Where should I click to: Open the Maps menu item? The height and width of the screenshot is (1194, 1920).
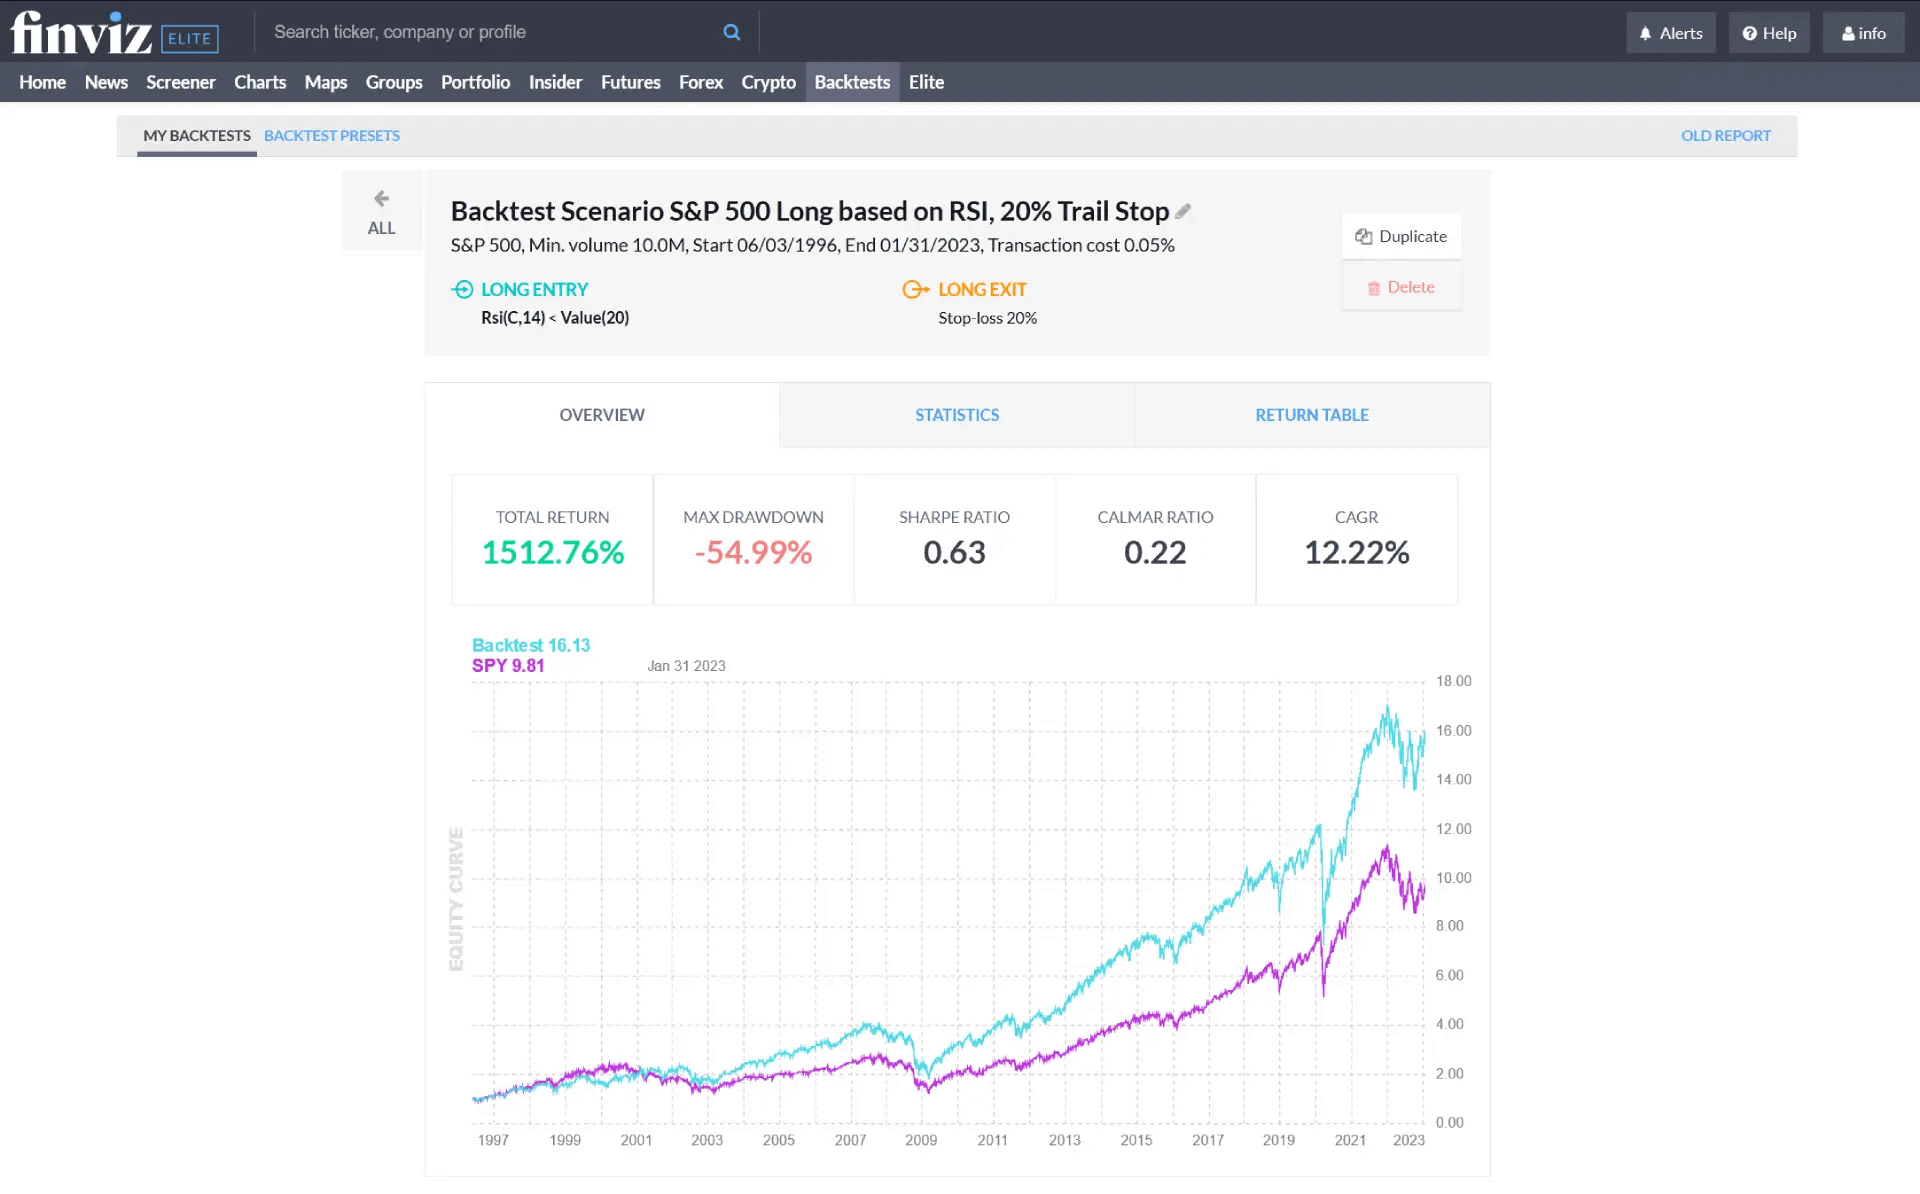tap(326, 82)
